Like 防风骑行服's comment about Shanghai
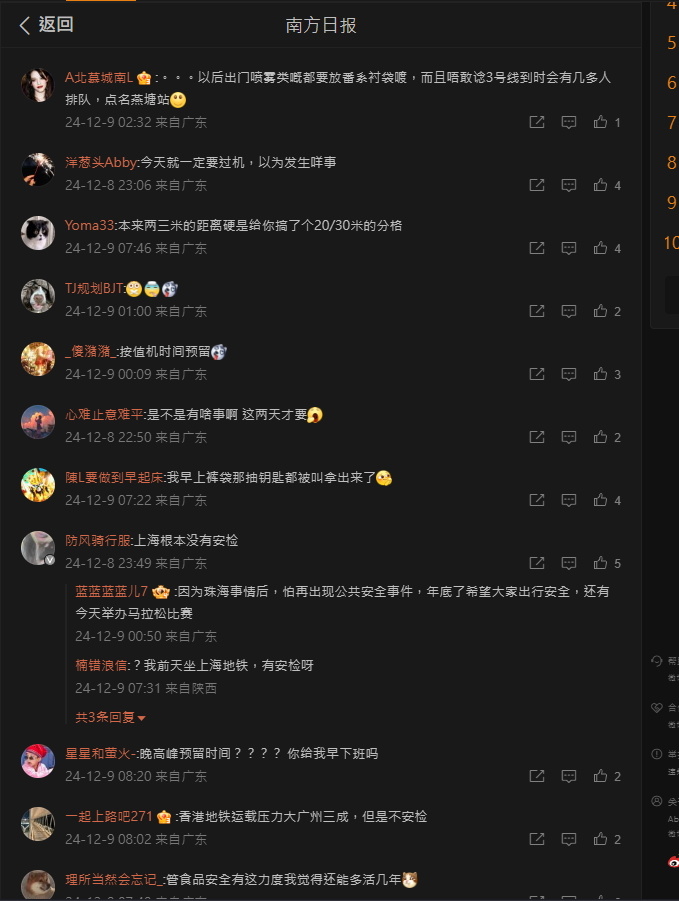This screenshot has width=679, height=901. 600,563
